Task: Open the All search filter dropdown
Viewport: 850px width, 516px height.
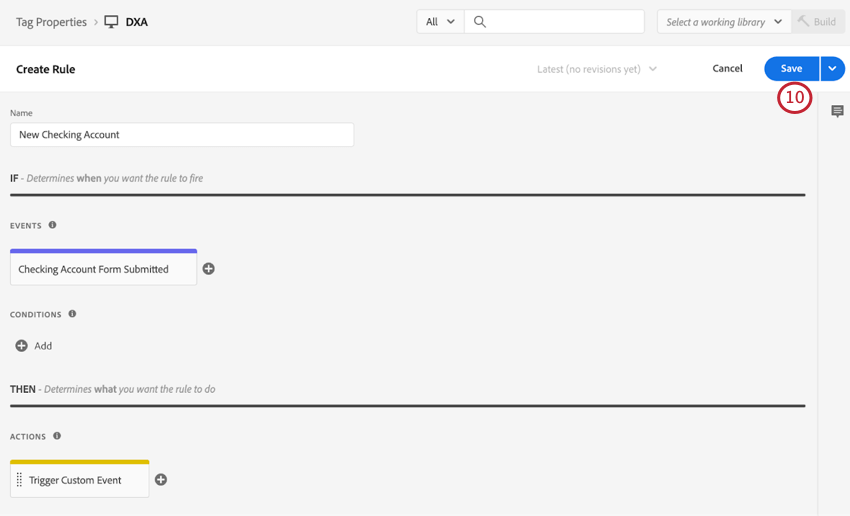Action: [x=440, y=22]
